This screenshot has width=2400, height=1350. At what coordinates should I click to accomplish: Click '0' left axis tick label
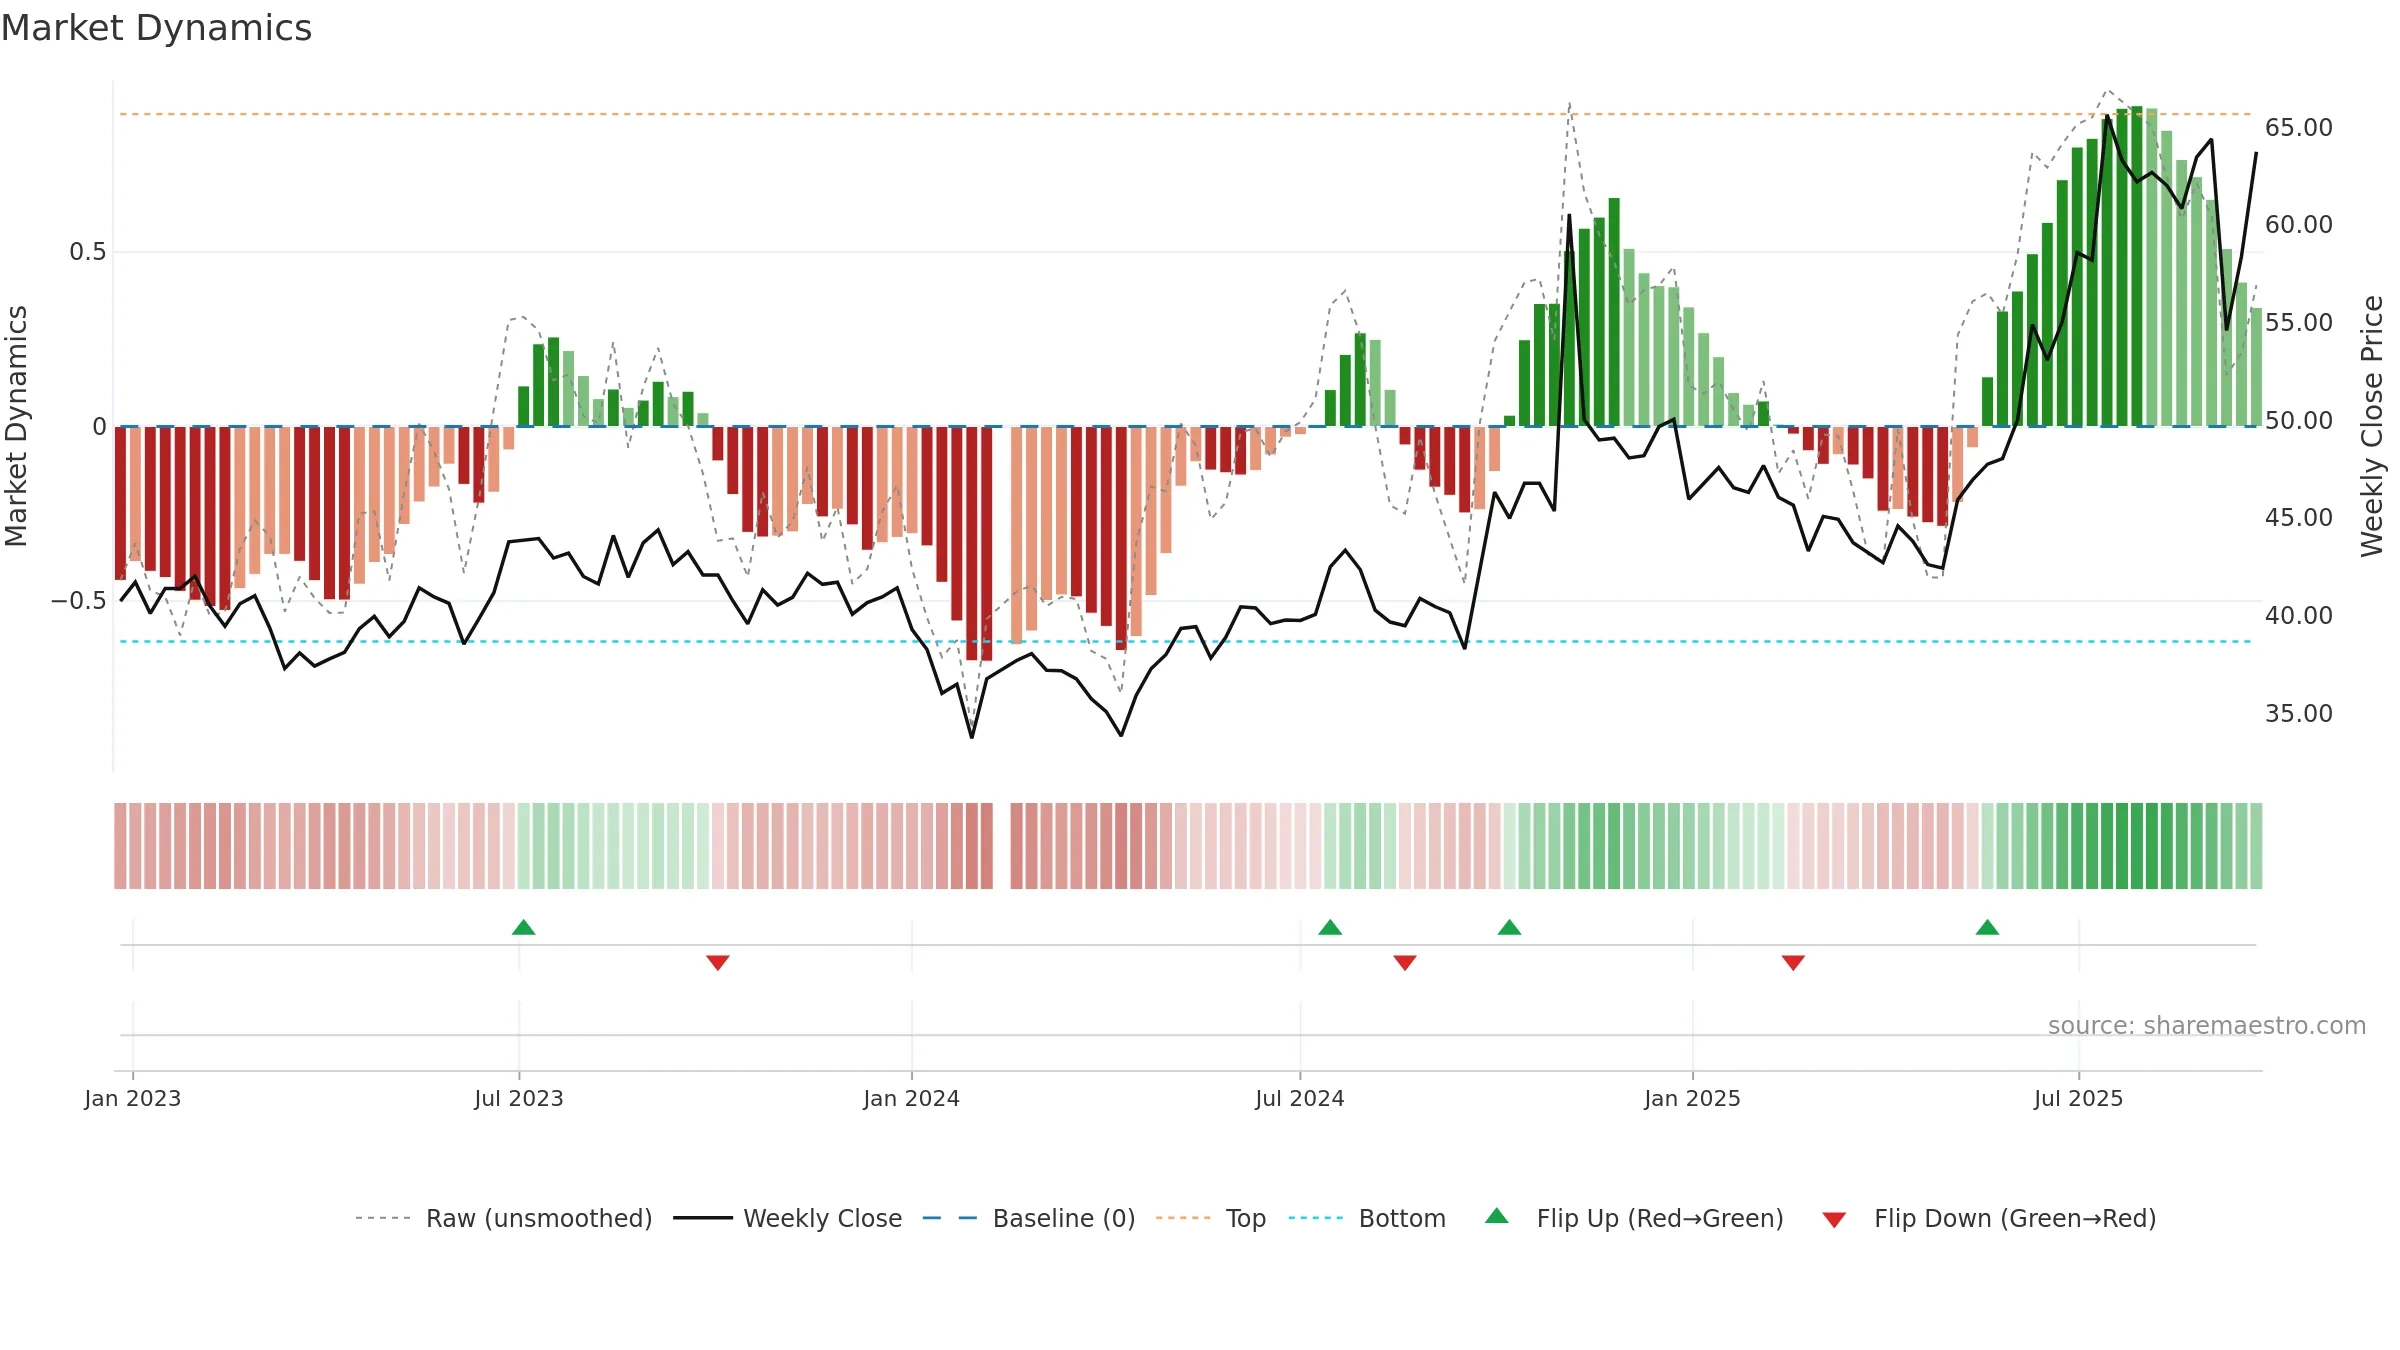[x=99, y=427]
